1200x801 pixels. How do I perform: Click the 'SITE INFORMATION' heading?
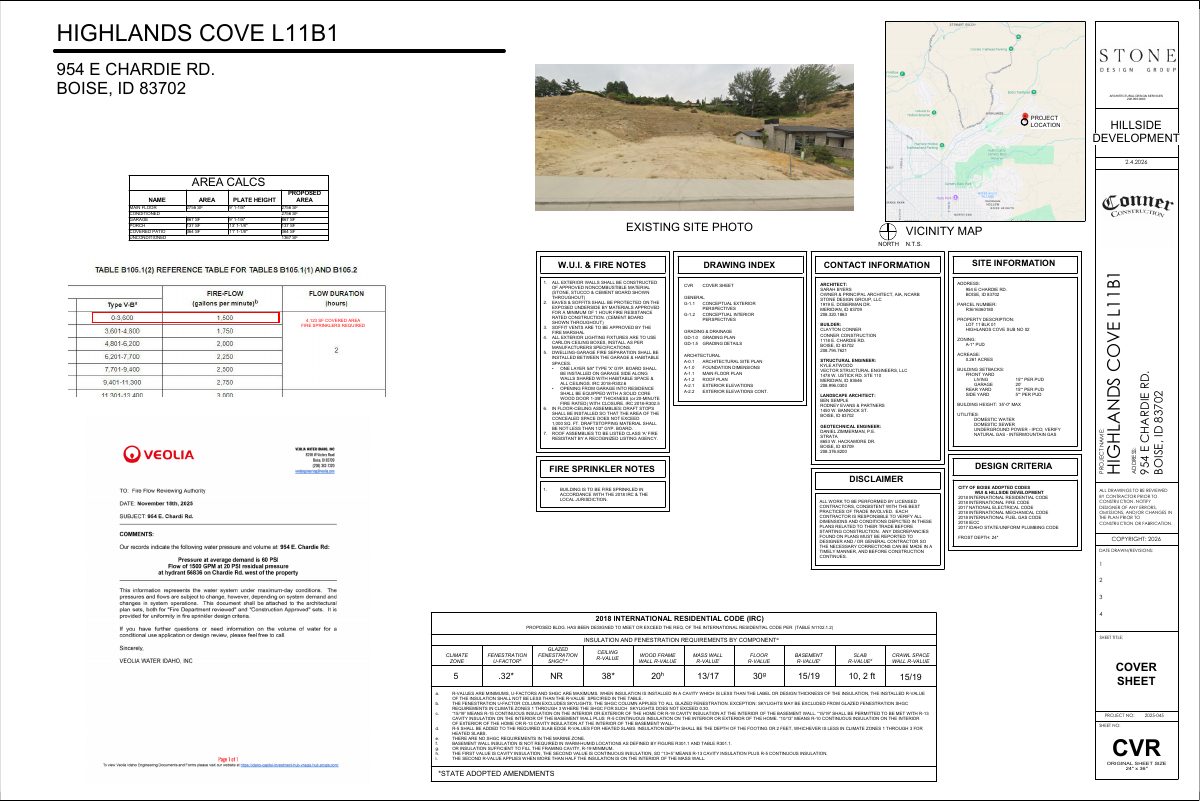1013,262
